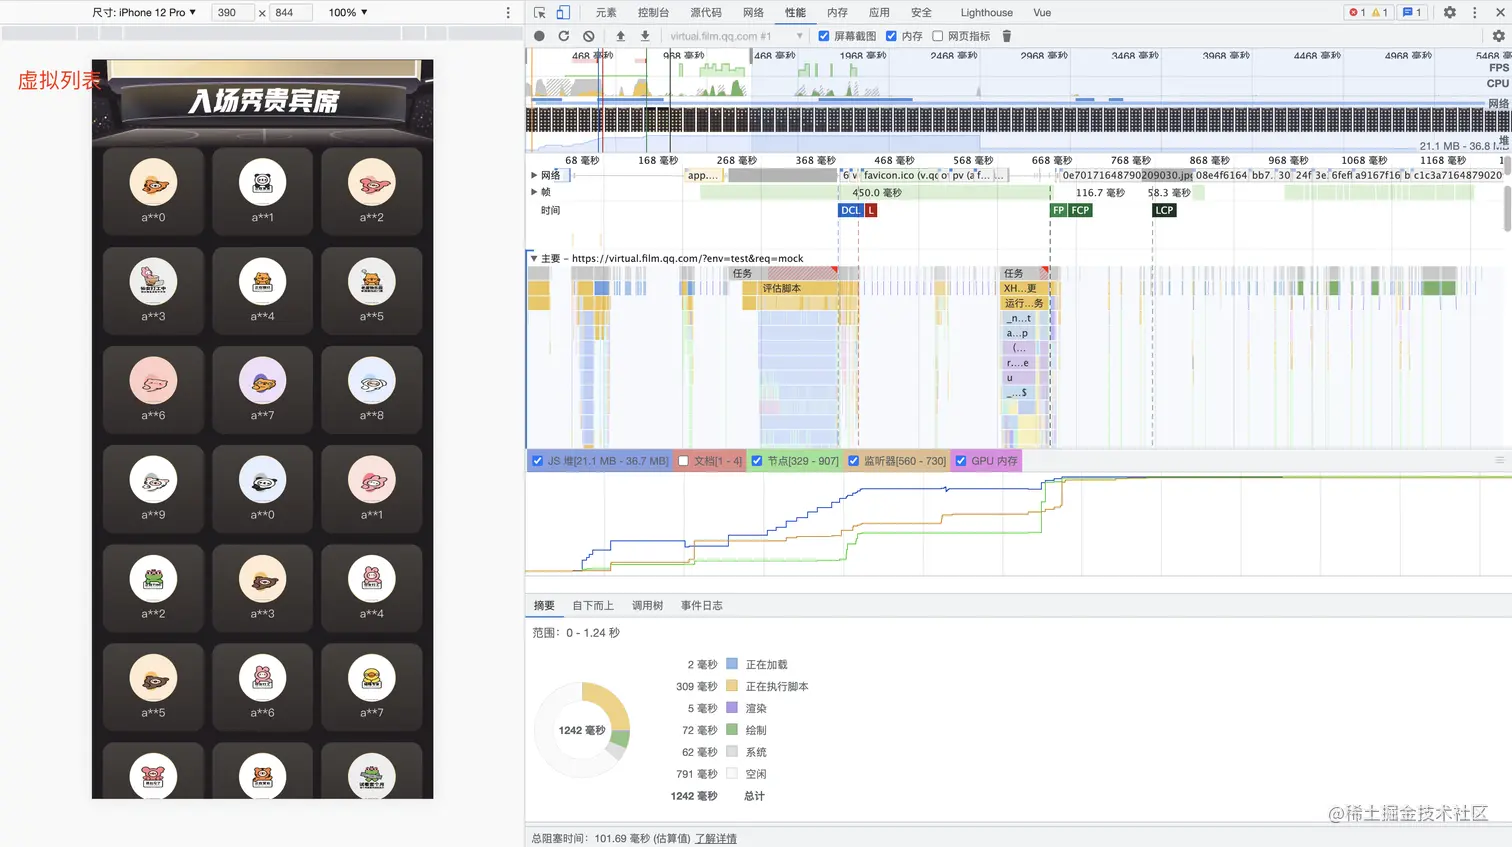Open the 100% zoom dropdown
This screenshot has width=1512, height=847.
coord(348,13)
